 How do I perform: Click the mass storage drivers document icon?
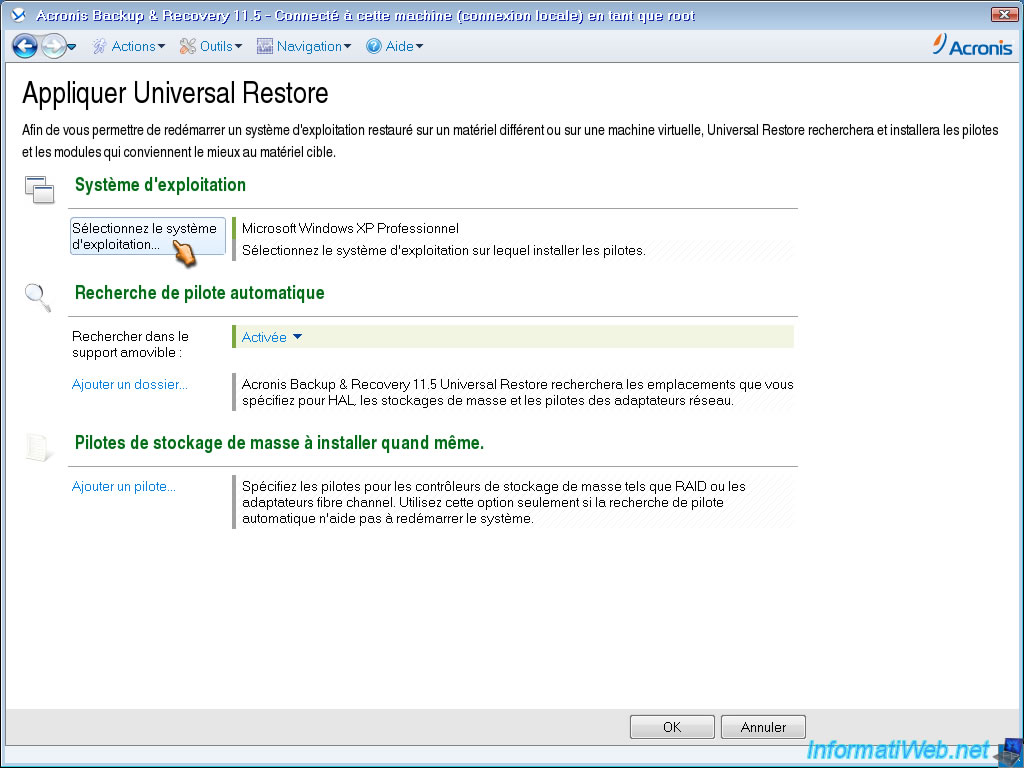click(x=38, y=447)
